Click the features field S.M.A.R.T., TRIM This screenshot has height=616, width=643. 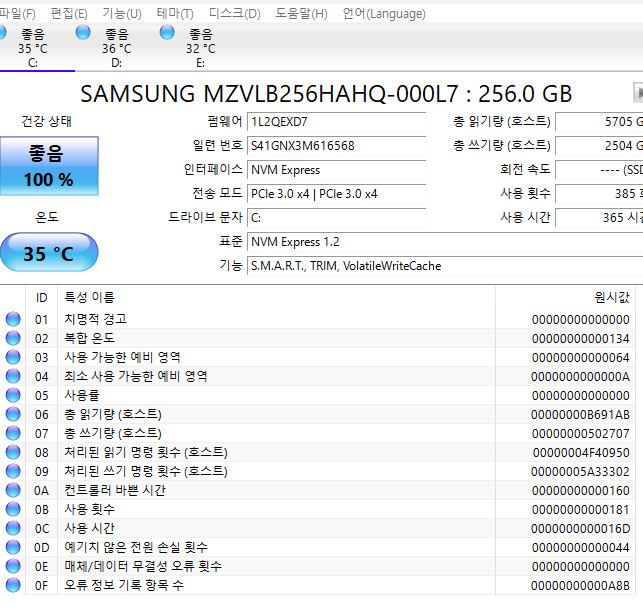(x=445, y=266)
